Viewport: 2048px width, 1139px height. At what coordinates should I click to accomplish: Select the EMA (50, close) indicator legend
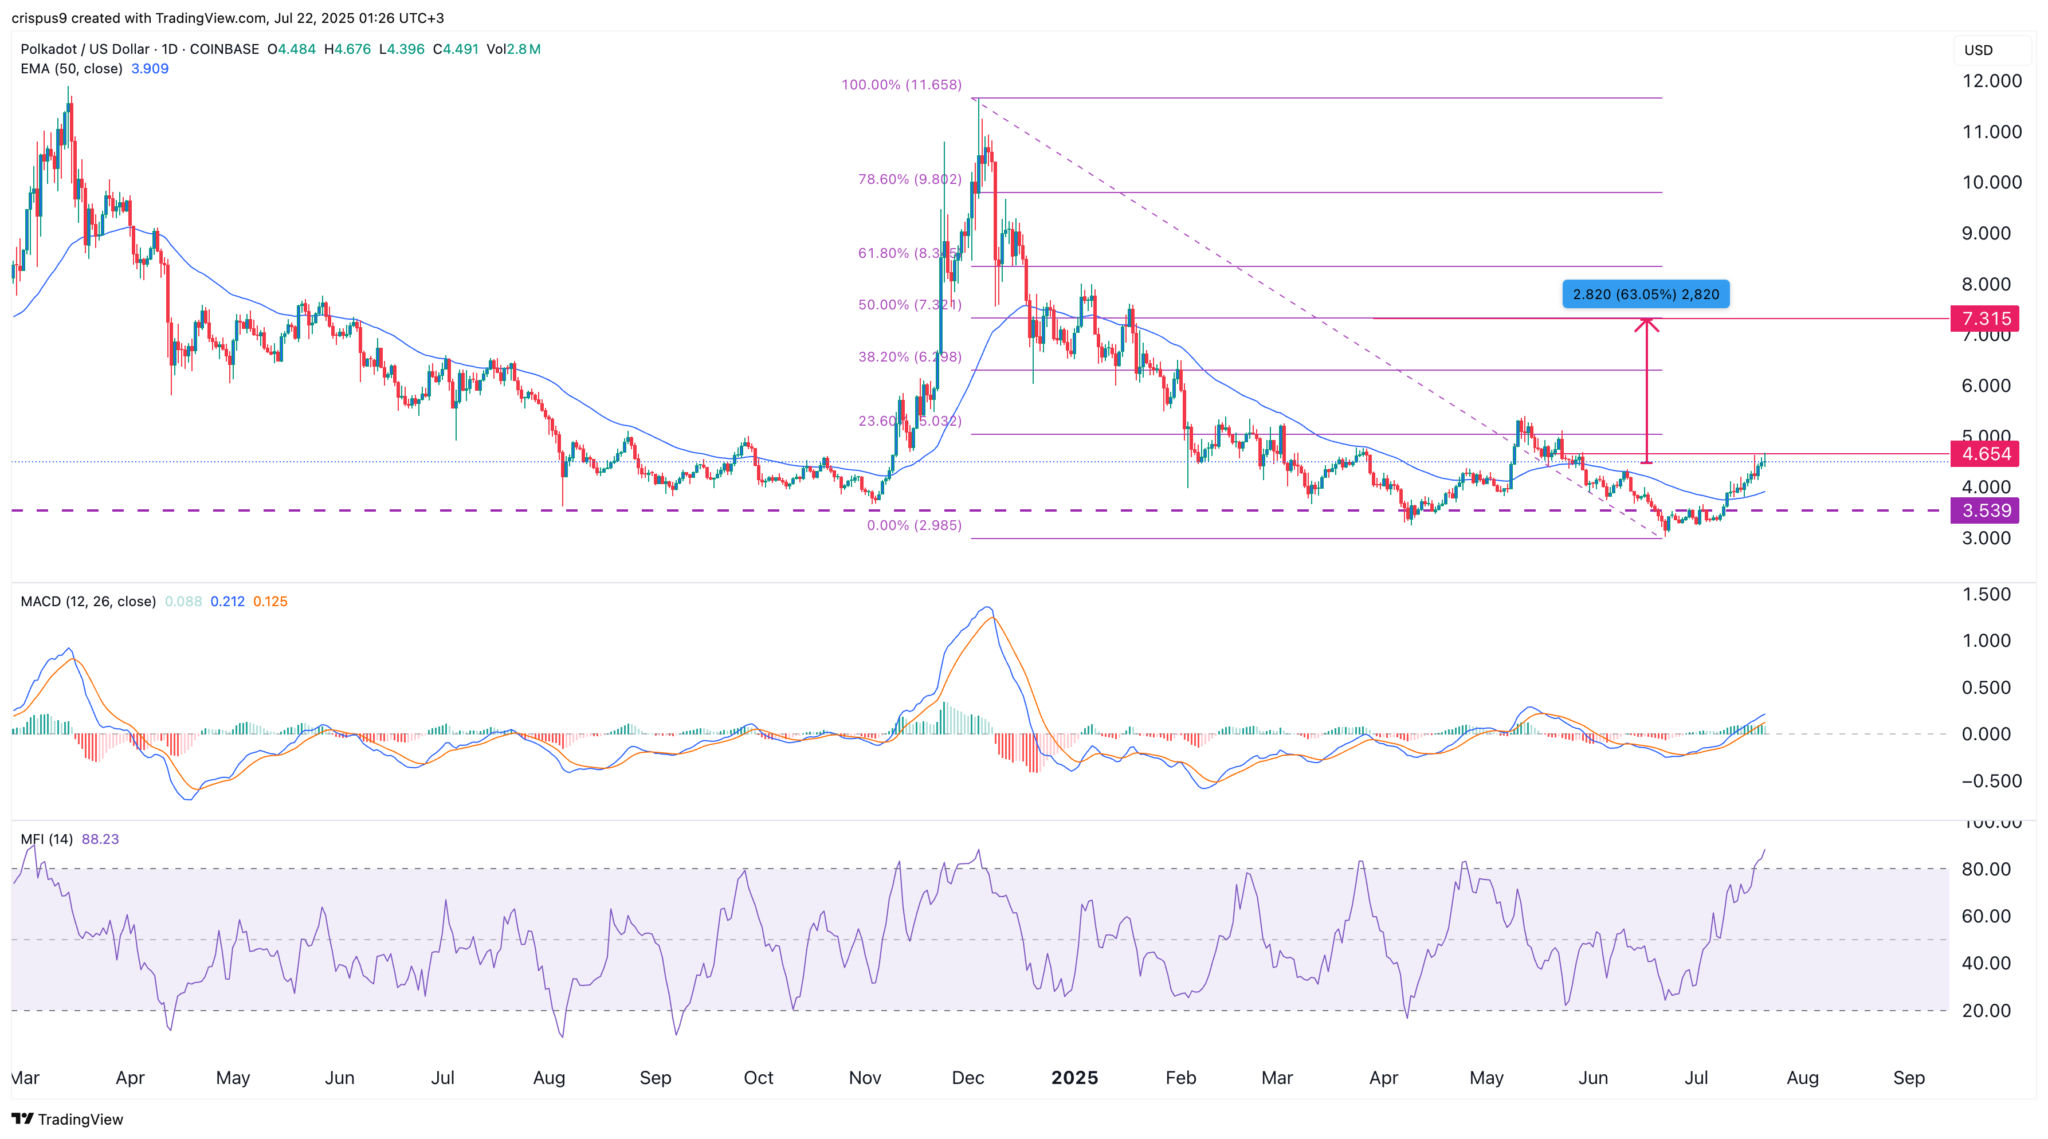pos(72,69)
